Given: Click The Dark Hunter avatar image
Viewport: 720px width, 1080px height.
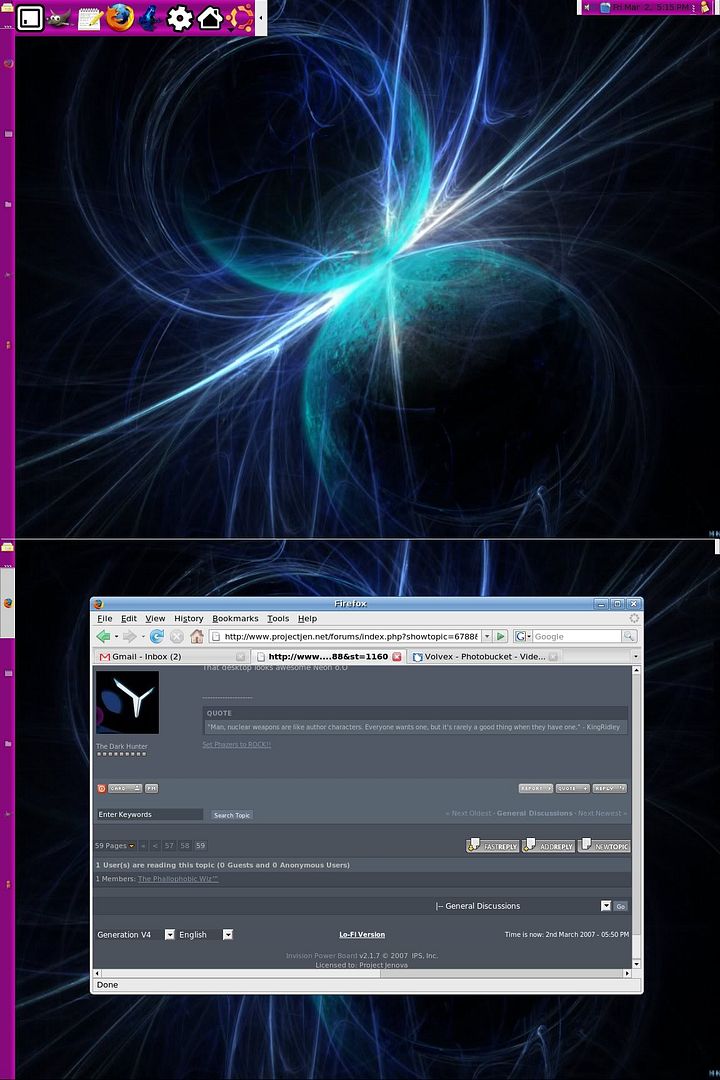Looking at the screenshot, I should click(x=127, y=702).
